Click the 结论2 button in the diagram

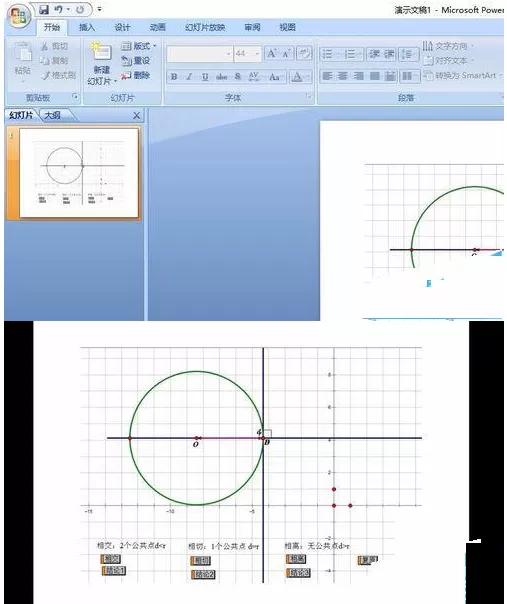tap(203, 575)
